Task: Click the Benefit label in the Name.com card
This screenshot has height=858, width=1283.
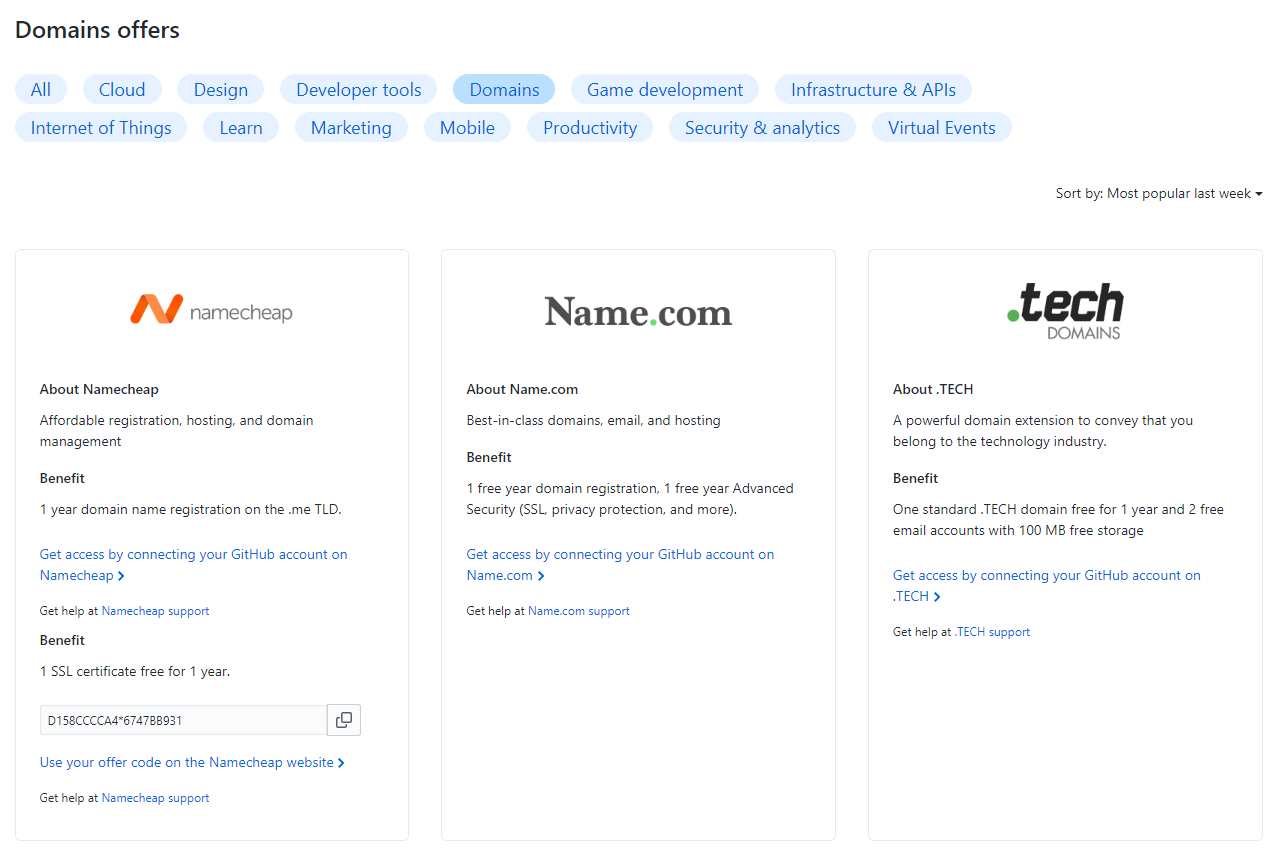Action: (489, 458)
